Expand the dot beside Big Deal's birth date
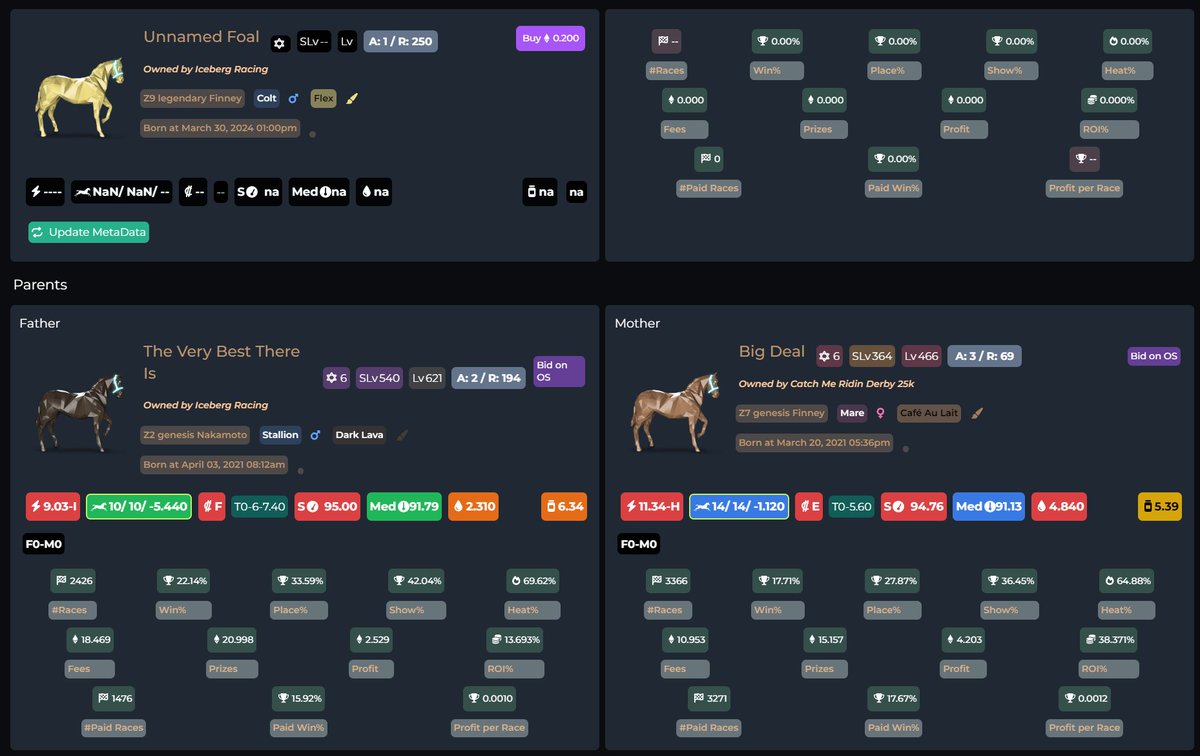The width and height of the screenshot is (1200, 756). tap(905, 448)
